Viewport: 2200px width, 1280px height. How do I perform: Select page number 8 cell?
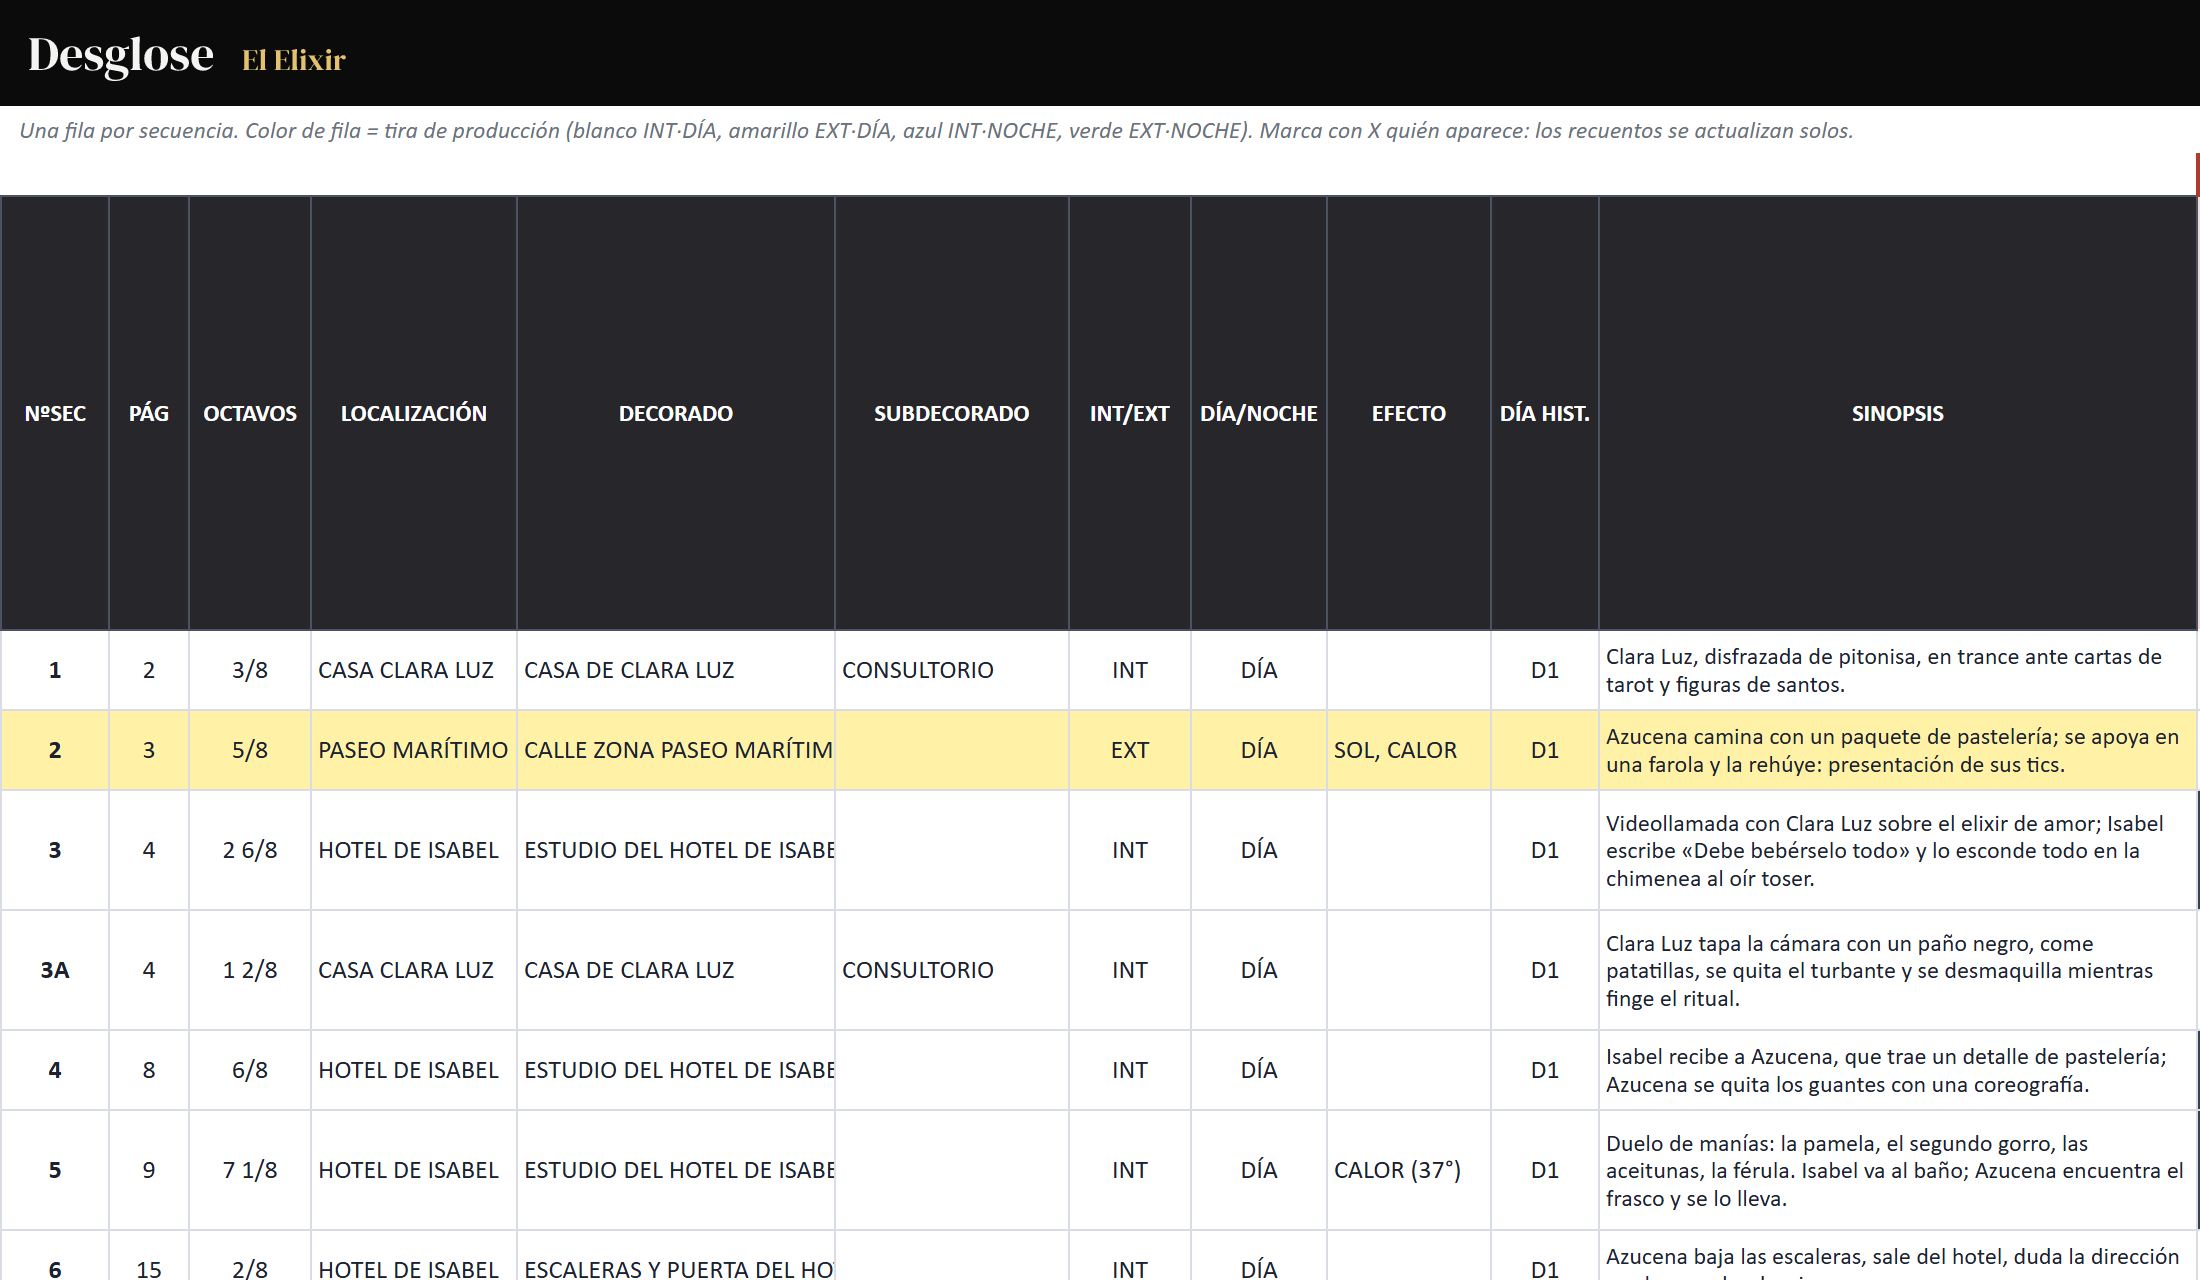click(x=149, y=1070)
